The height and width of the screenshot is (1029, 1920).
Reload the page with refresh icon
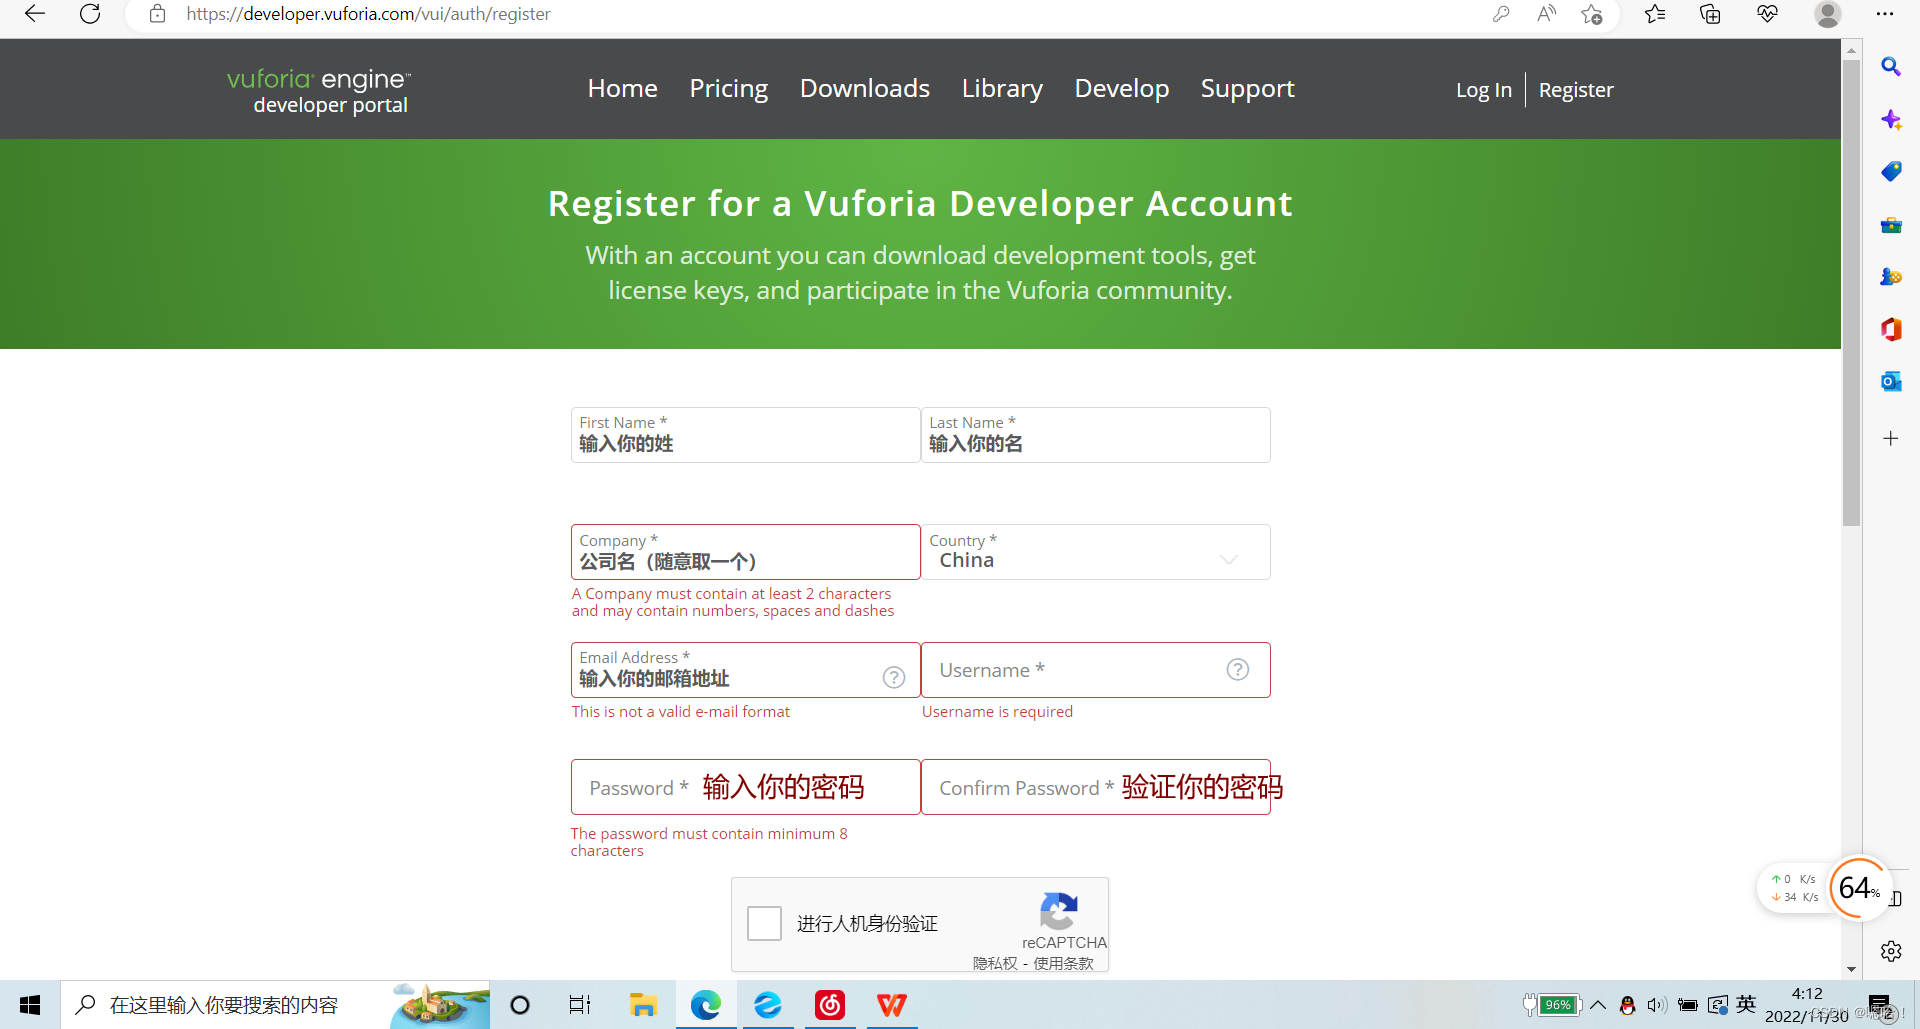[x=90, y=14]
